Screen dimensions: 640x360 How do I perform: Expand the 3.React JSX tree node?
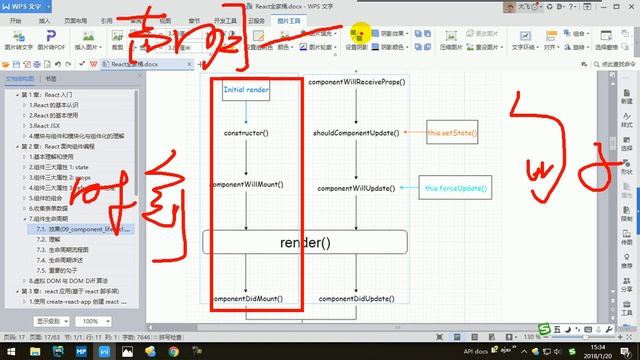(24, 126)
